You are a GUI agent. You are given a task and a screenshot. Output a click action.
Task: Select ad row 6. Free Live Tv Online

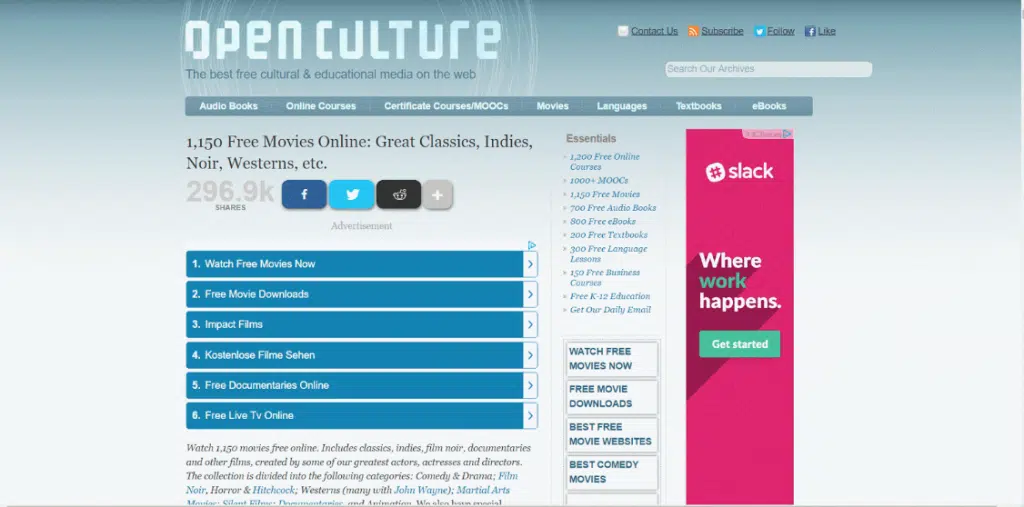click(361, 416)
